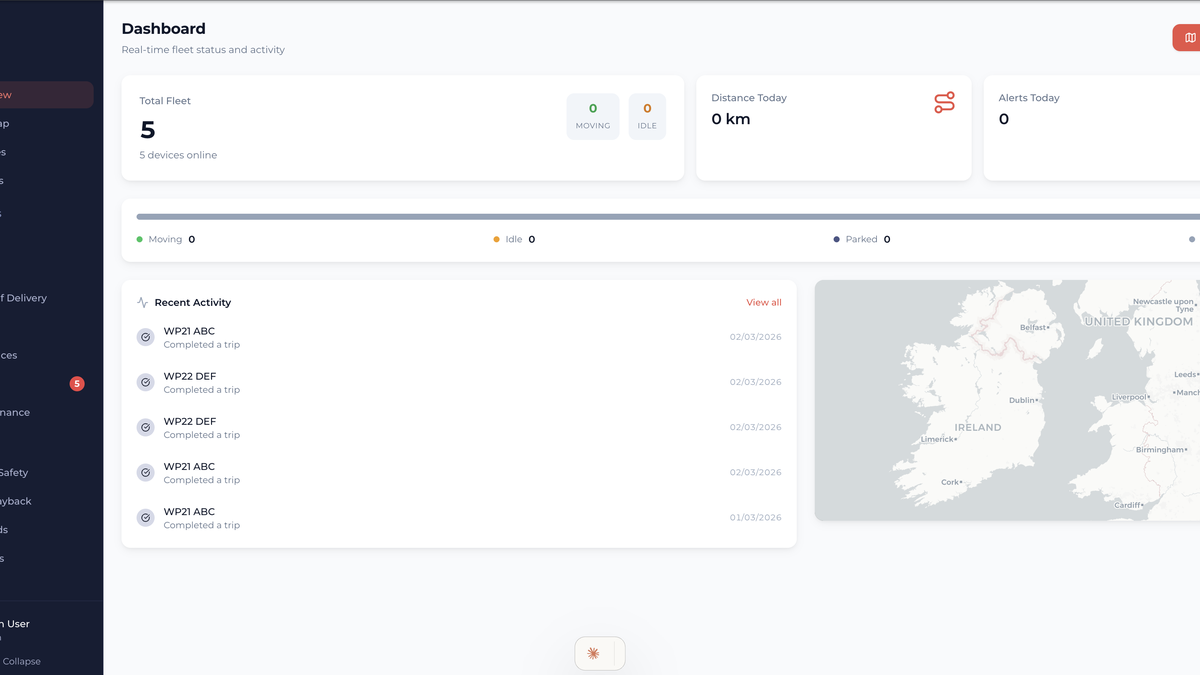Click Cork on the map
The image size is (1200, 675).
952,482
